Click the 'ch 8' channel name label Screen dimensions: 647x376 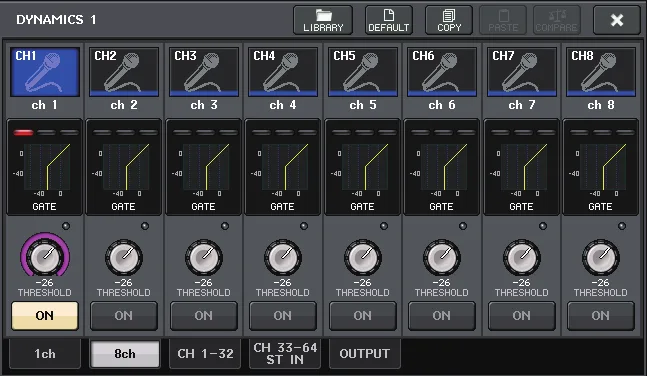(x=601, y=105)
